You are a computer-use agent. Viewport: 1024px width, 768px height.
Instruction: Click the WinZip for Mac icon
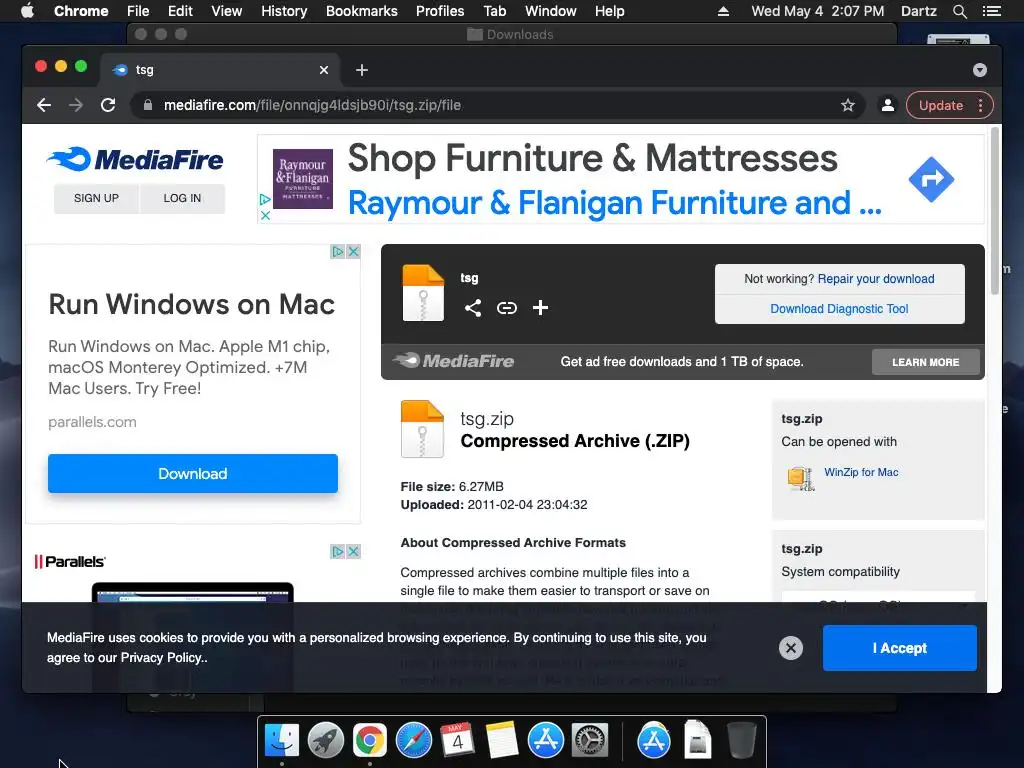coord(800,478)
